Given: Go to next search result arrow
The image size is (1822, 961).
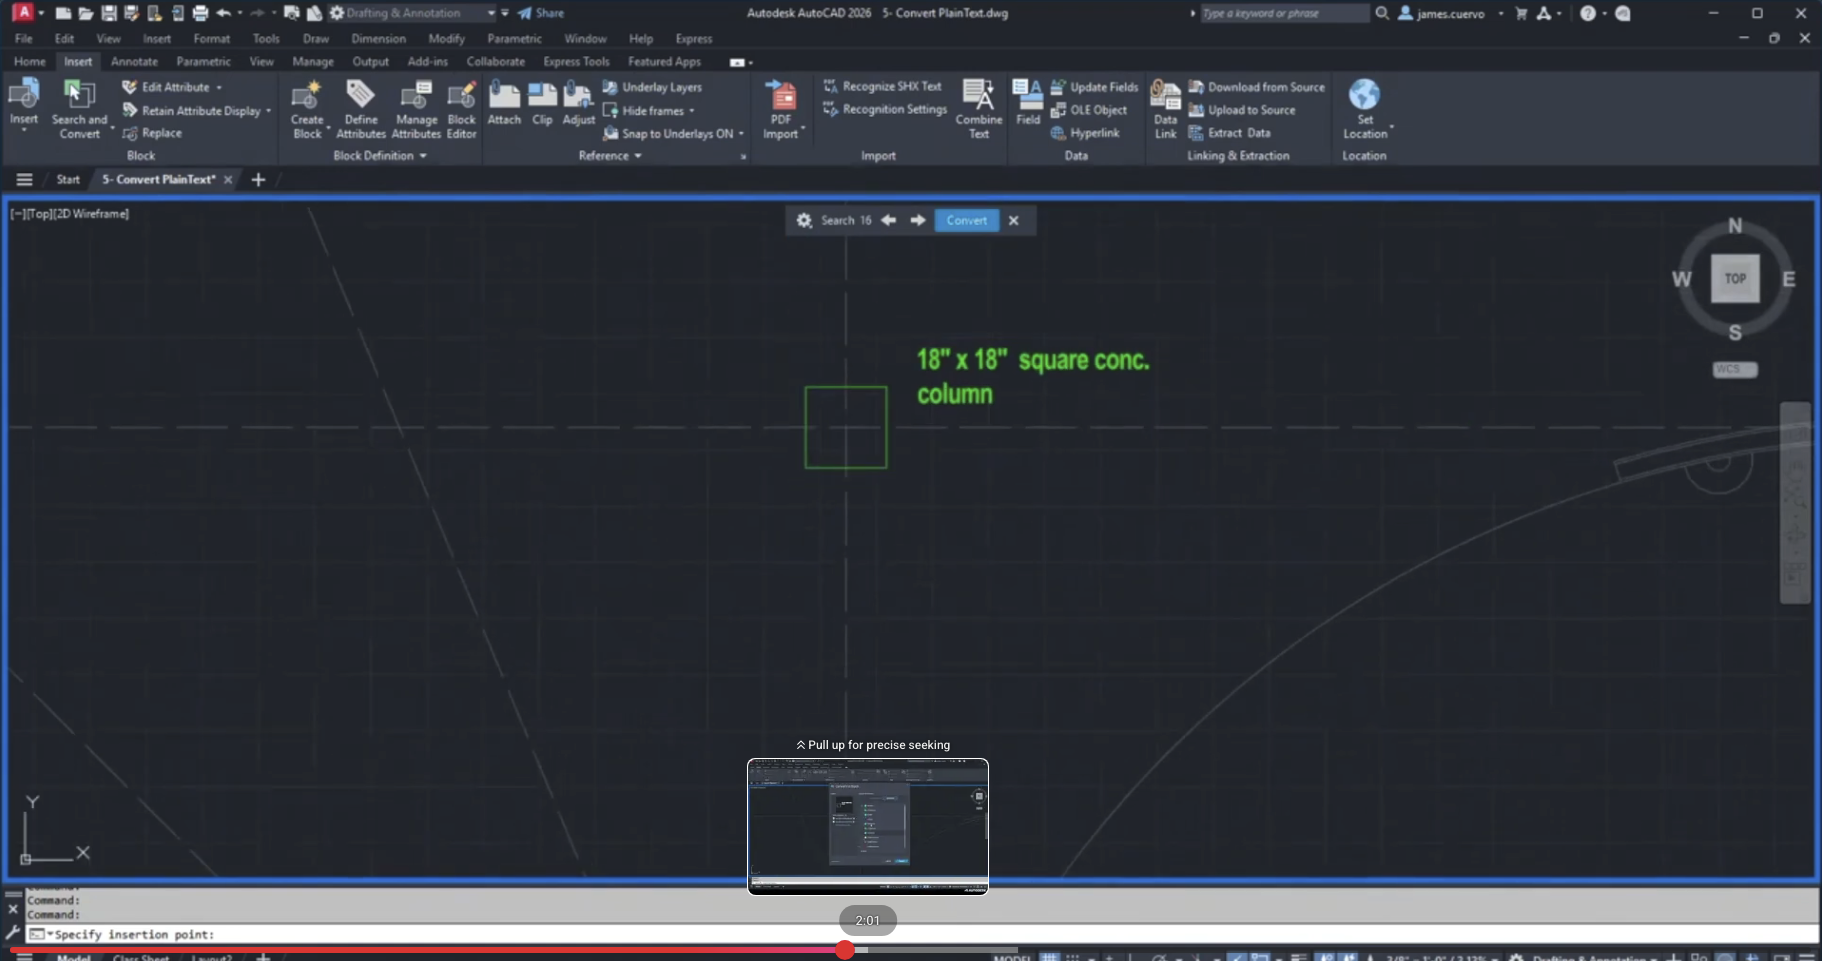Looking at the screenshot, I should [x=917, y=221].
